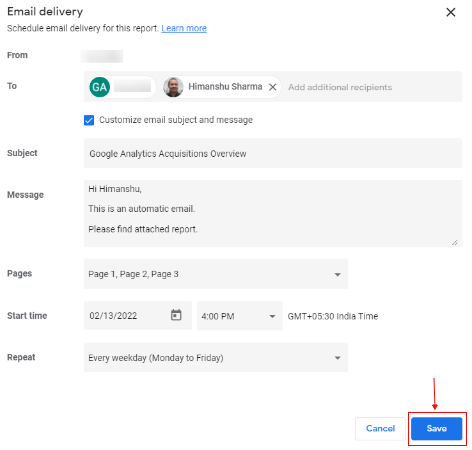Screen dimensions: 472x450
Task: Open the Repeat frequency dropdown
Action: pyautogui.click(x=216, y=357)
